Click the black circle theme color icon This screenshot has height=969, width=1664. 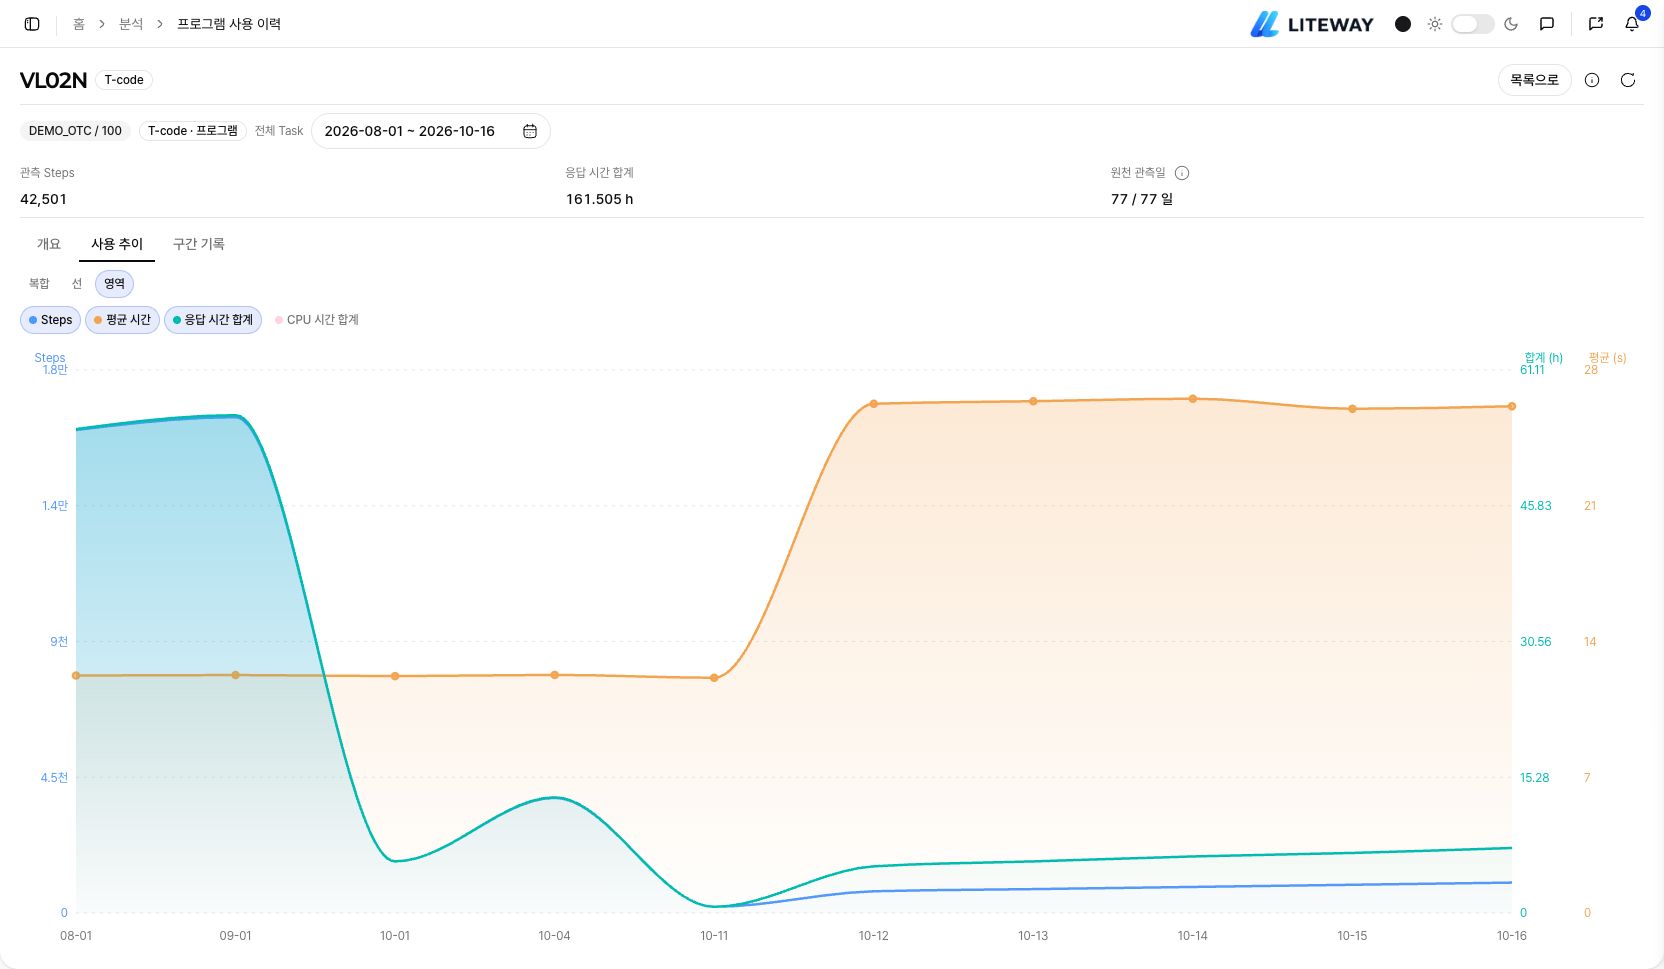pyautogui.click(x=1403, y=24)
